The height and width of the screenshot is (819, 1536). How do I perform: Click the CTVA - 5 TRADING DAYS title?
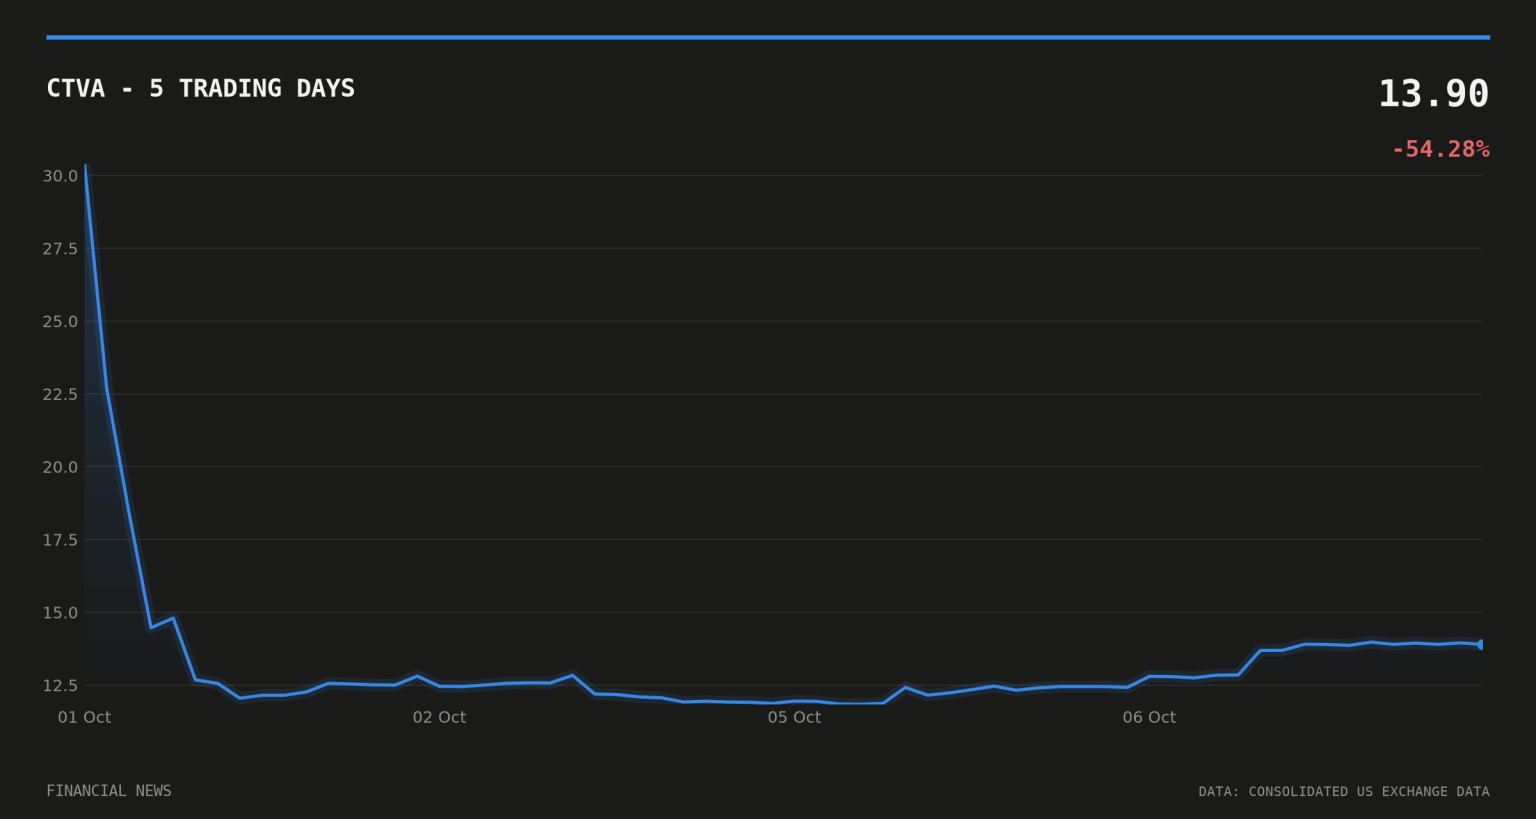[x=201, y=88]
